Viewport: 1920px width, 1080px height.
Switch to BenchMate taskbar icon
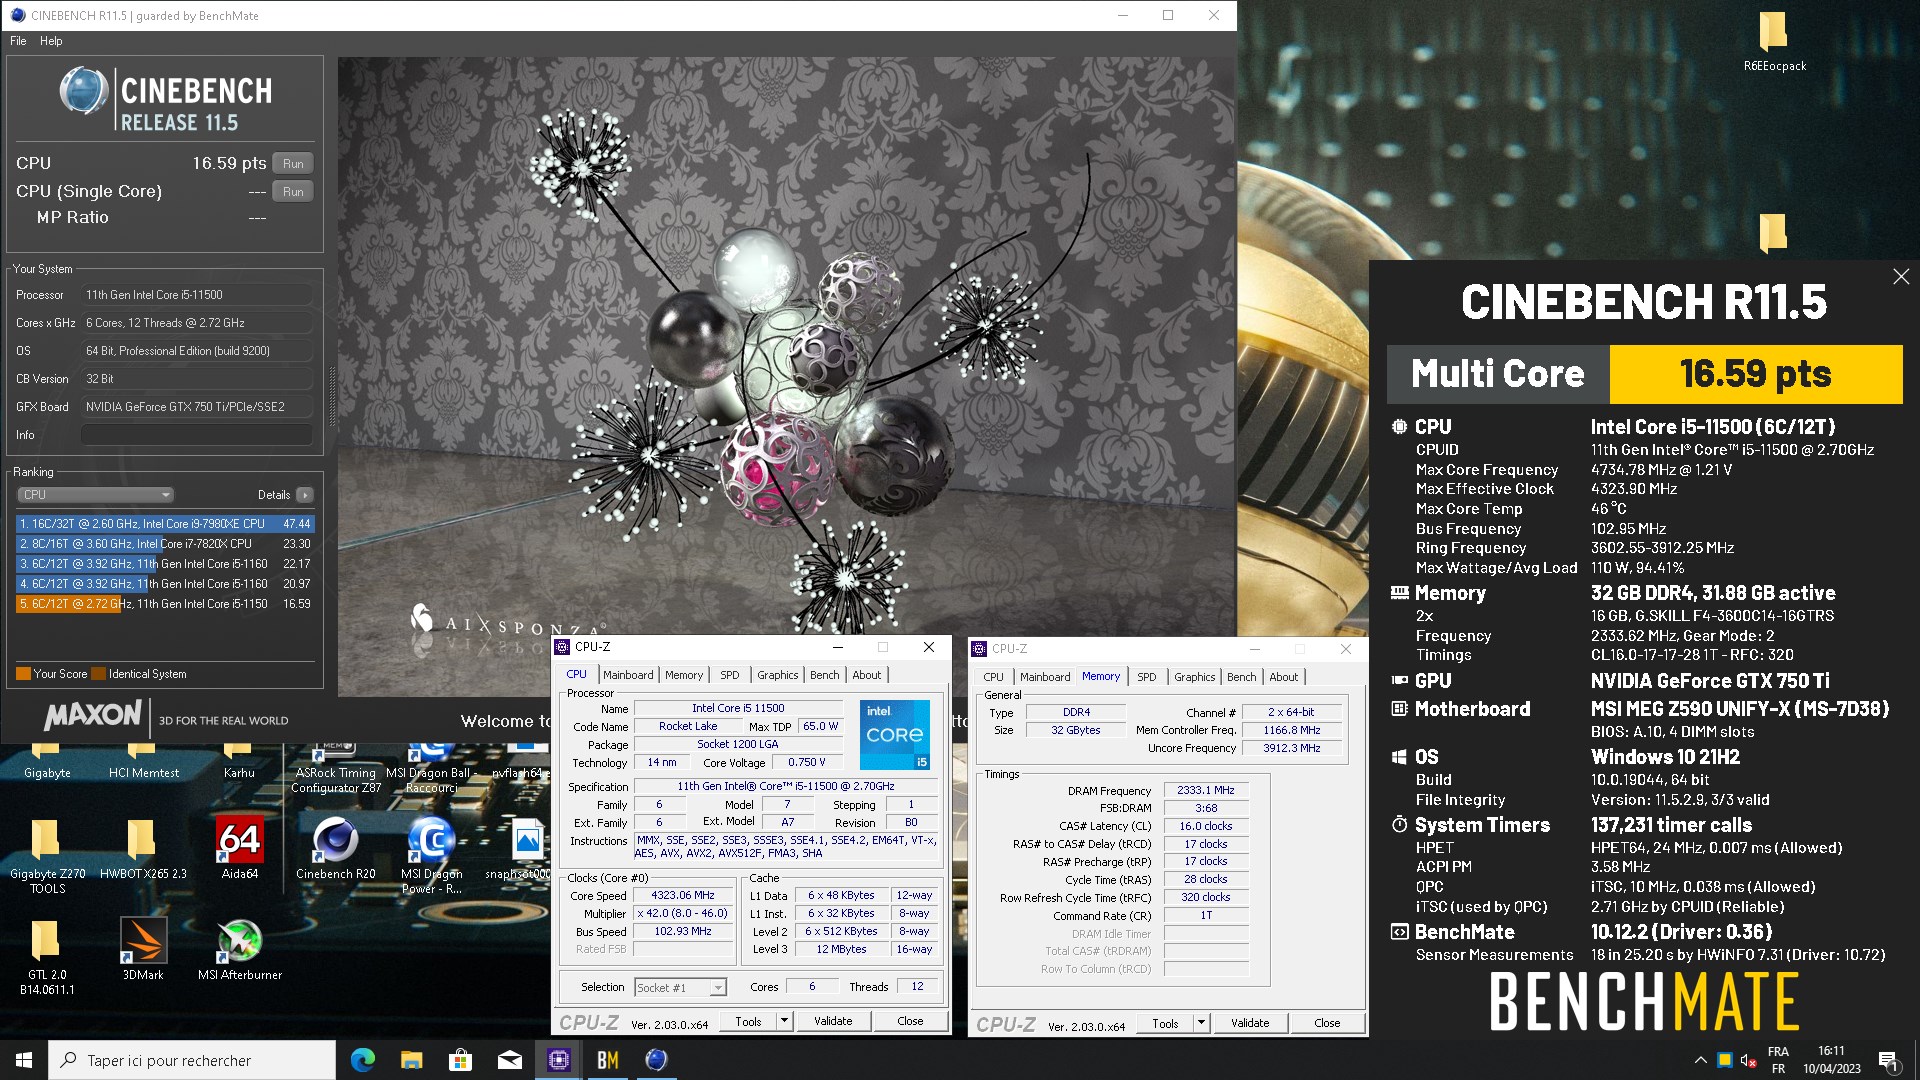(607, 1060)
